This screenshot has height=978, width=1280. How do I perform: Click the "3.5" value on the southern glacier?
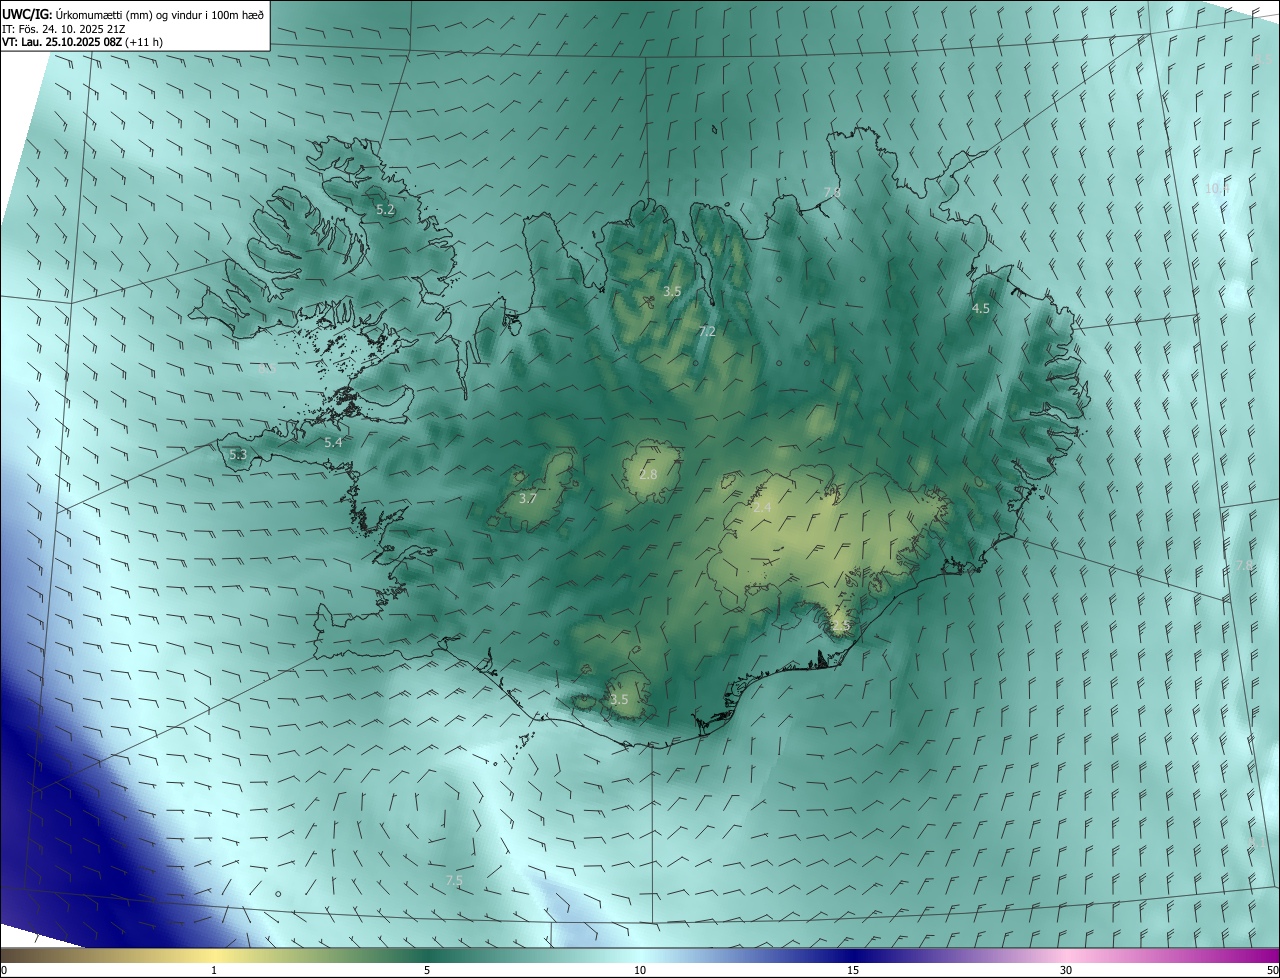coord(619,699)
